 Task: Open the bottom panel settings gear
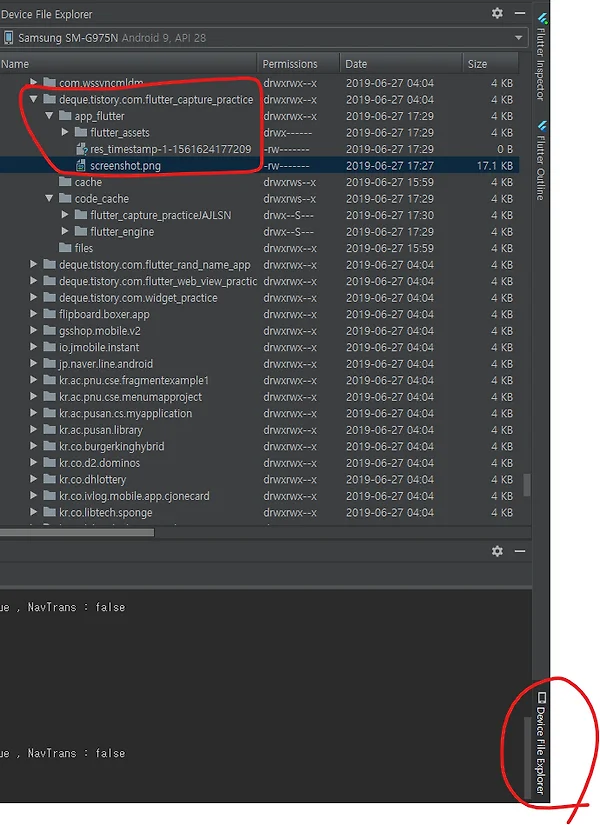[497, 551]
